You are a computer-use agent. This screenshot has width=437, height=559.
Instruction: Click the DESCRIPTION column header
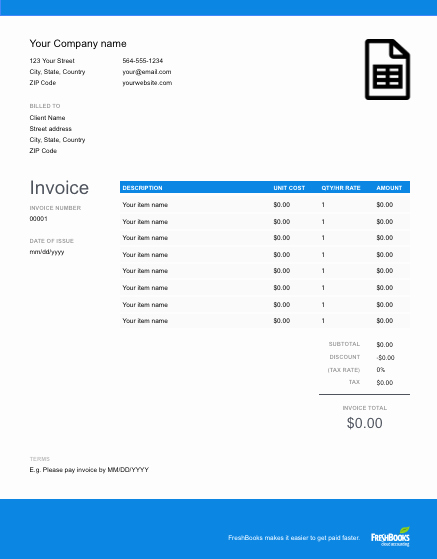coord(142,188)
